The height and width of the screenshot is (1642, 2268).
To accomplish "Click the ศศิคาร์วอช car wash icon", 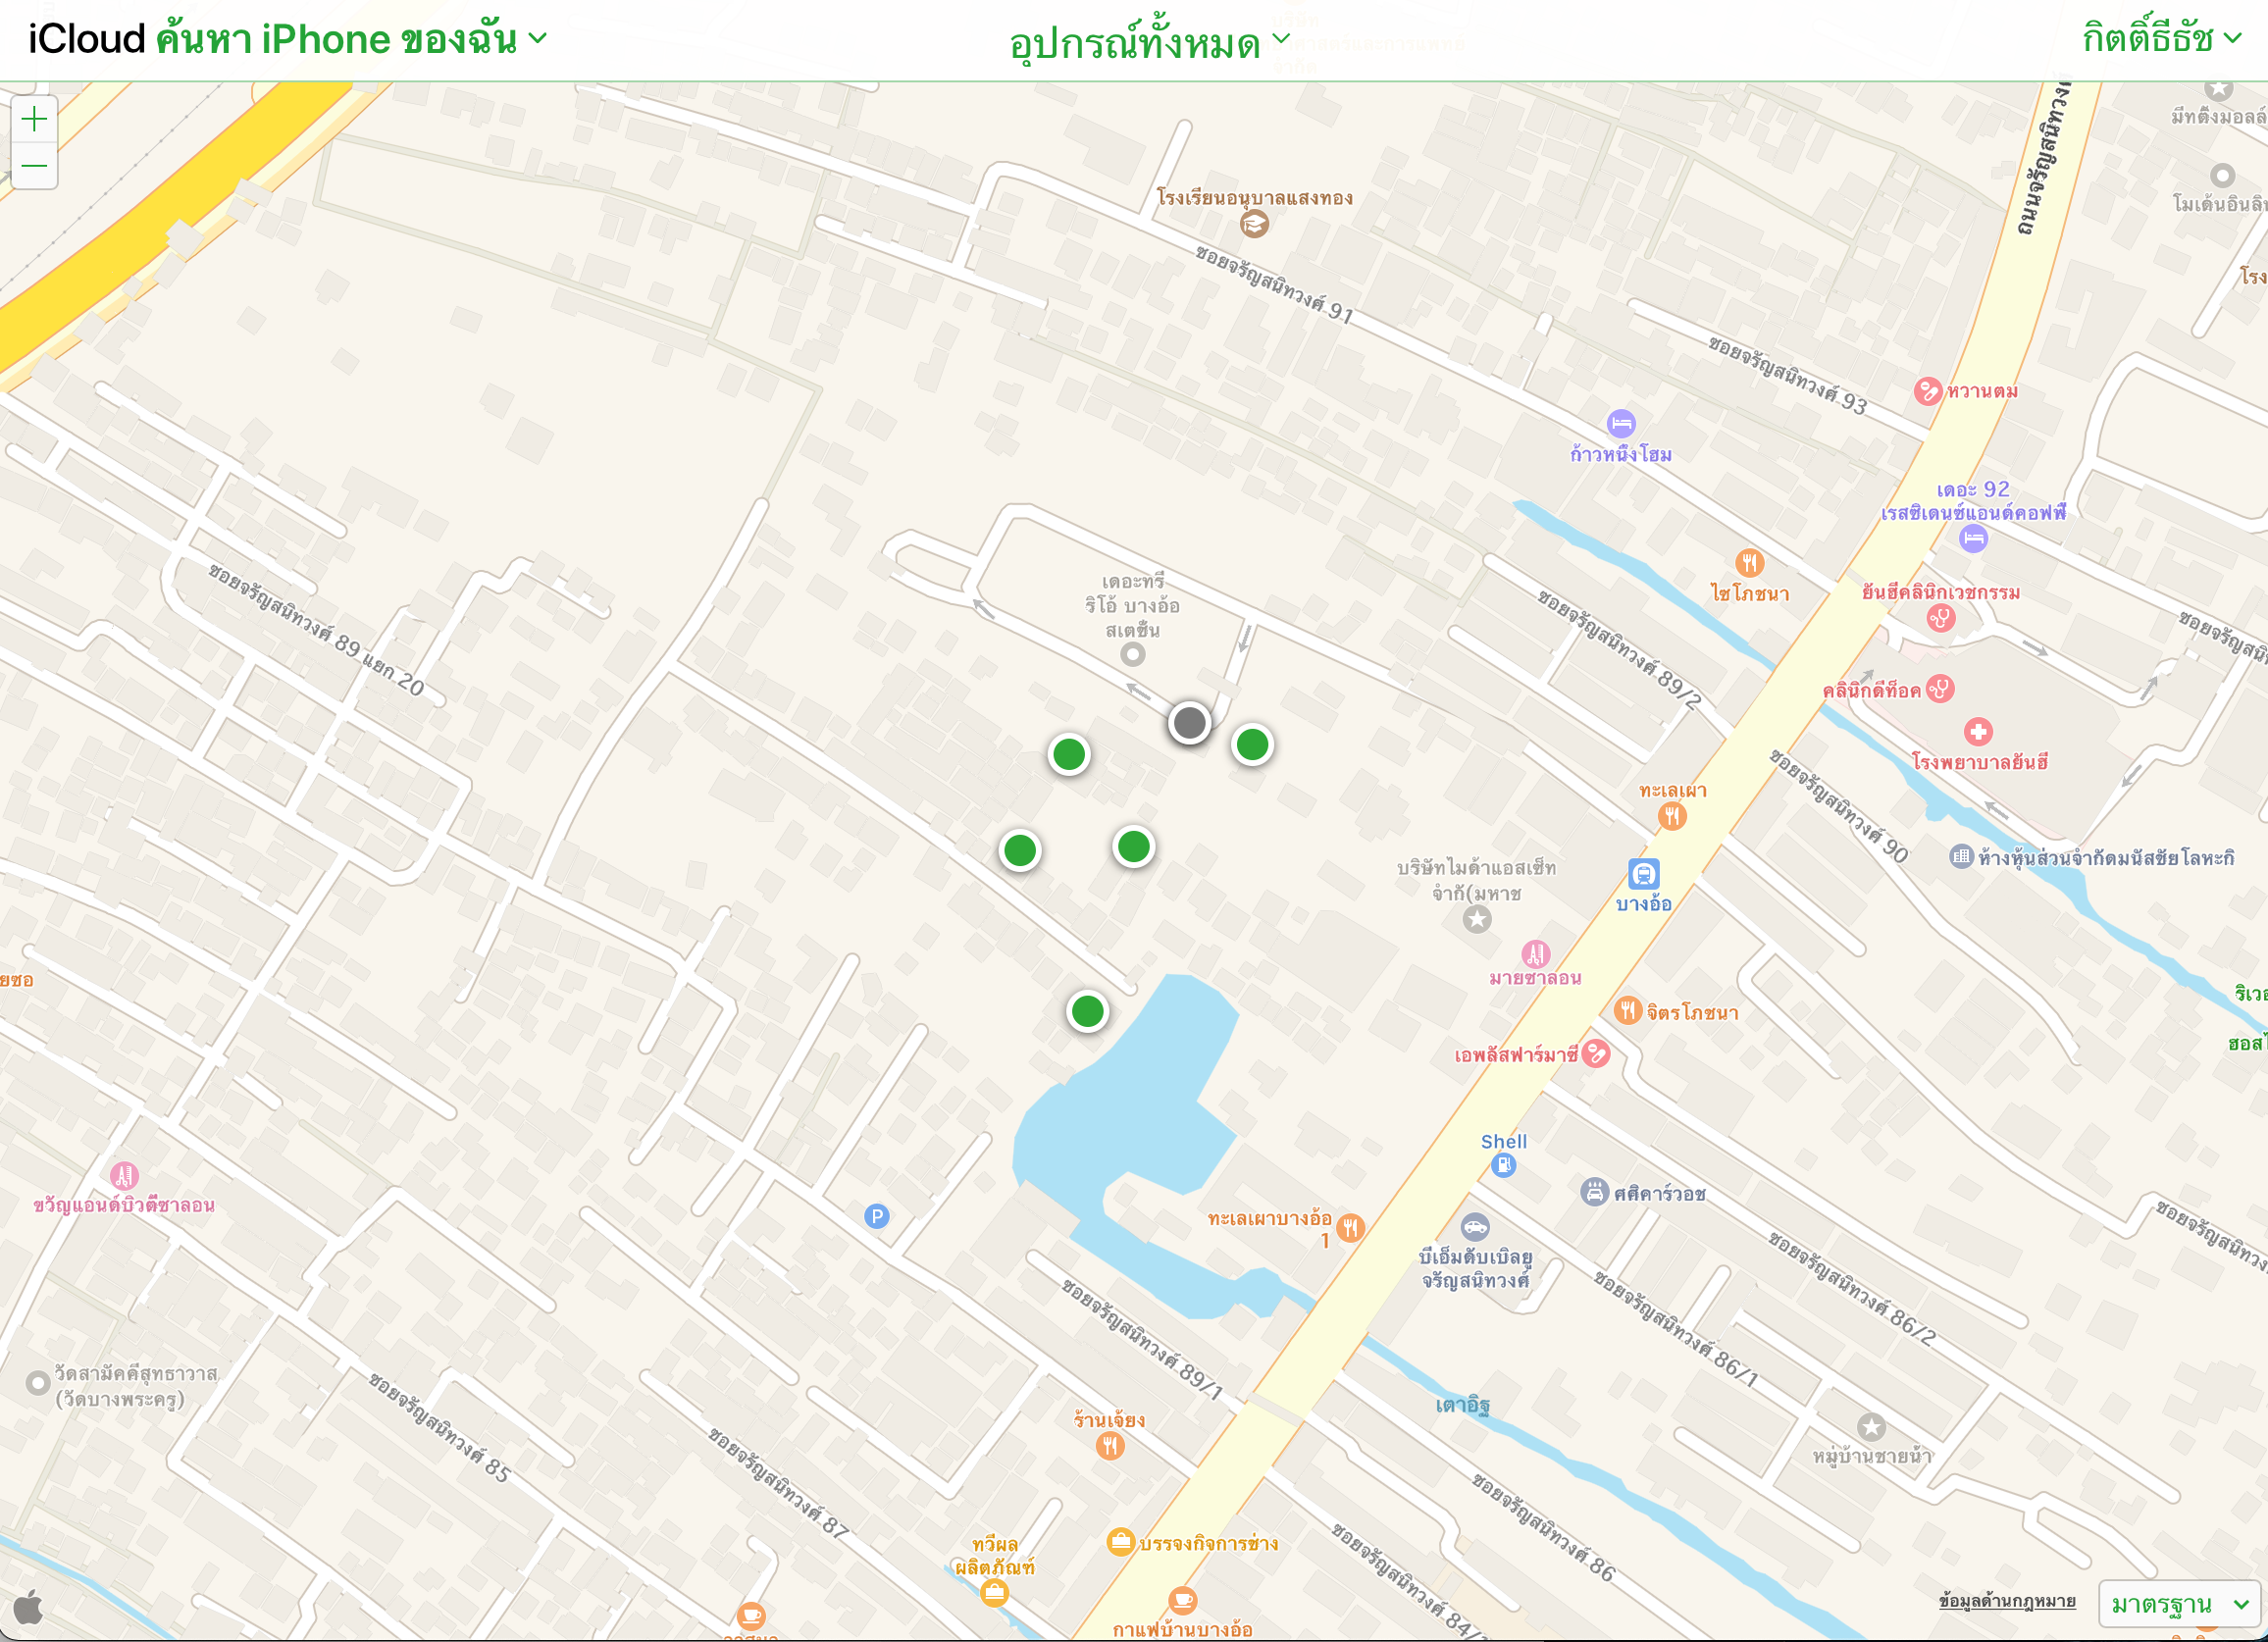I will click(x=1594, y=1192).
